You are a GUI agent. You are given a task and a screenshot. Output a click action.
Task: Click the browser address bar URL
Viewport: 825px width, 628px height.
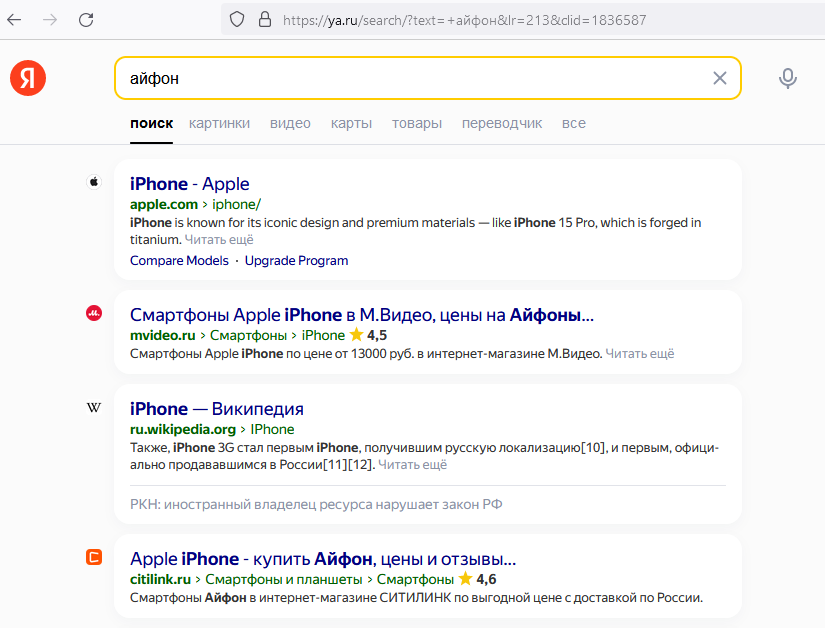coord(464,20)
